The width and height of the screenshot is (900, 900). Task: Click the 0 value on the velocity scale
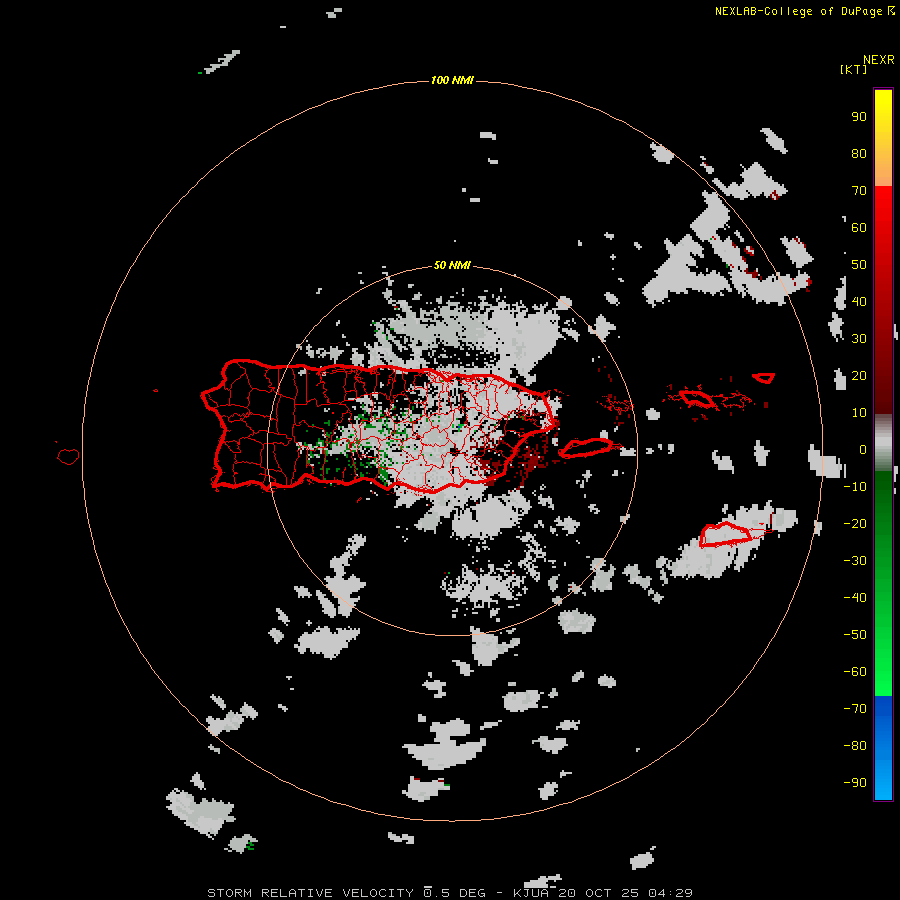863,449
